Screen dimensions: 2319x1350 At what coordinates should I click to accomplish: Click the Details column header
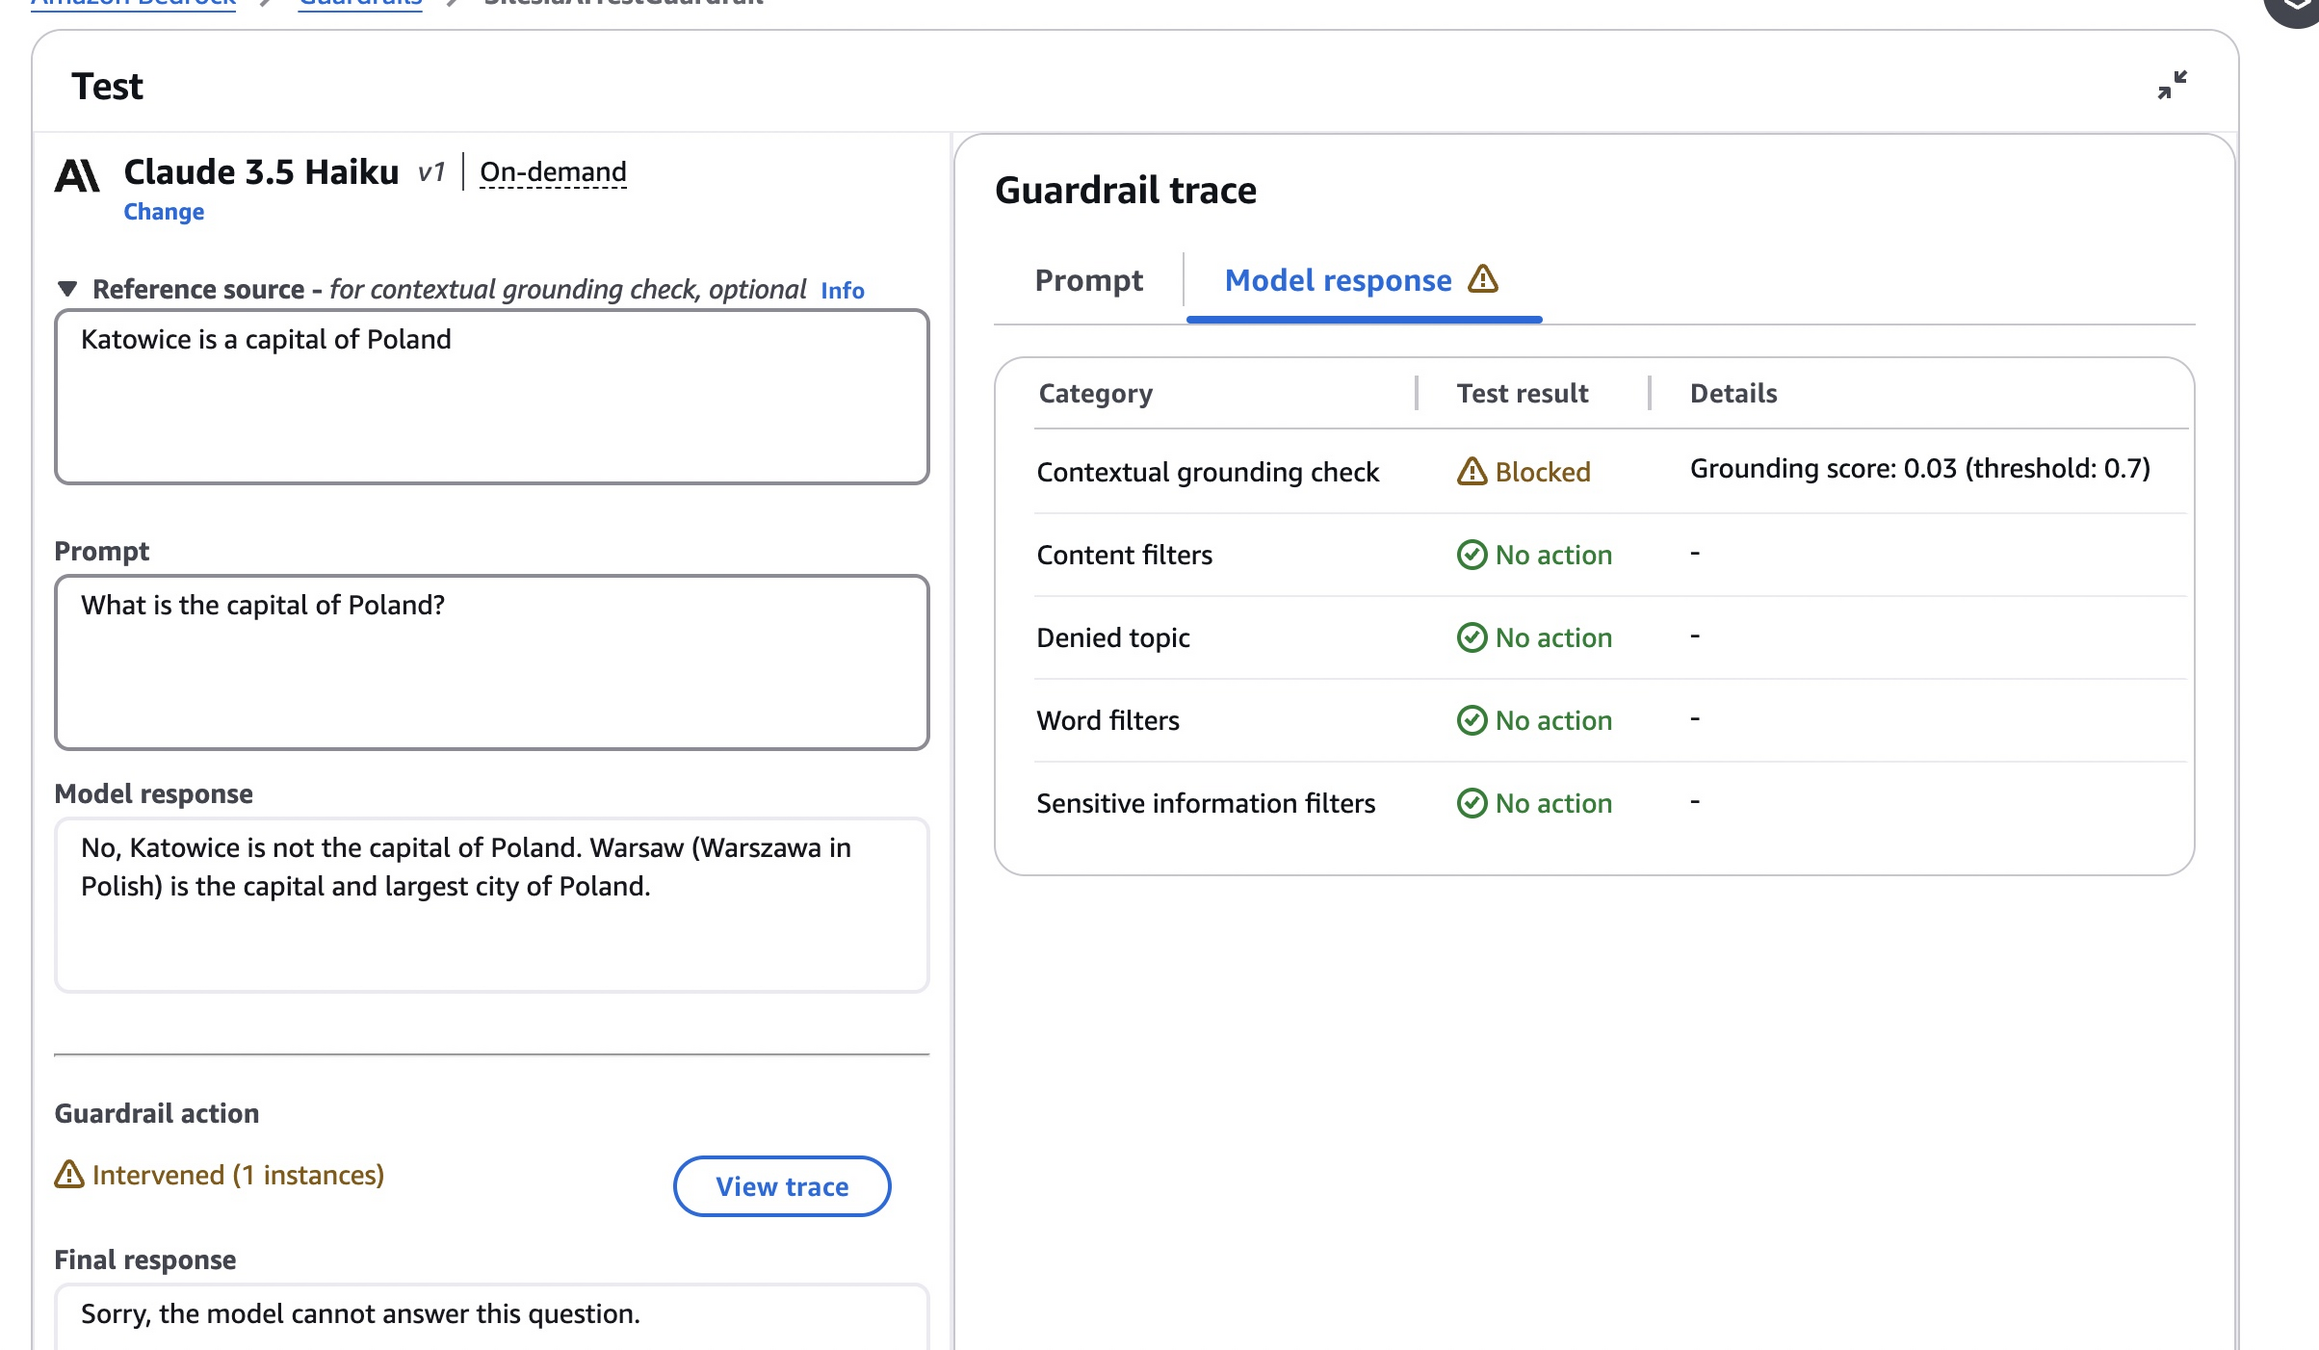(x=1733, y=393)
